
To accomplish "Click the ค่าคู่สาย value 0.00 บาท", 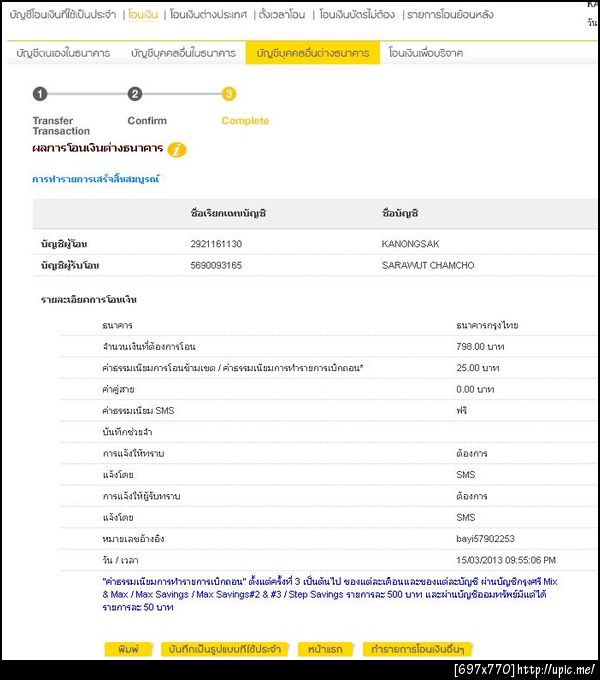I will [475, 389].
